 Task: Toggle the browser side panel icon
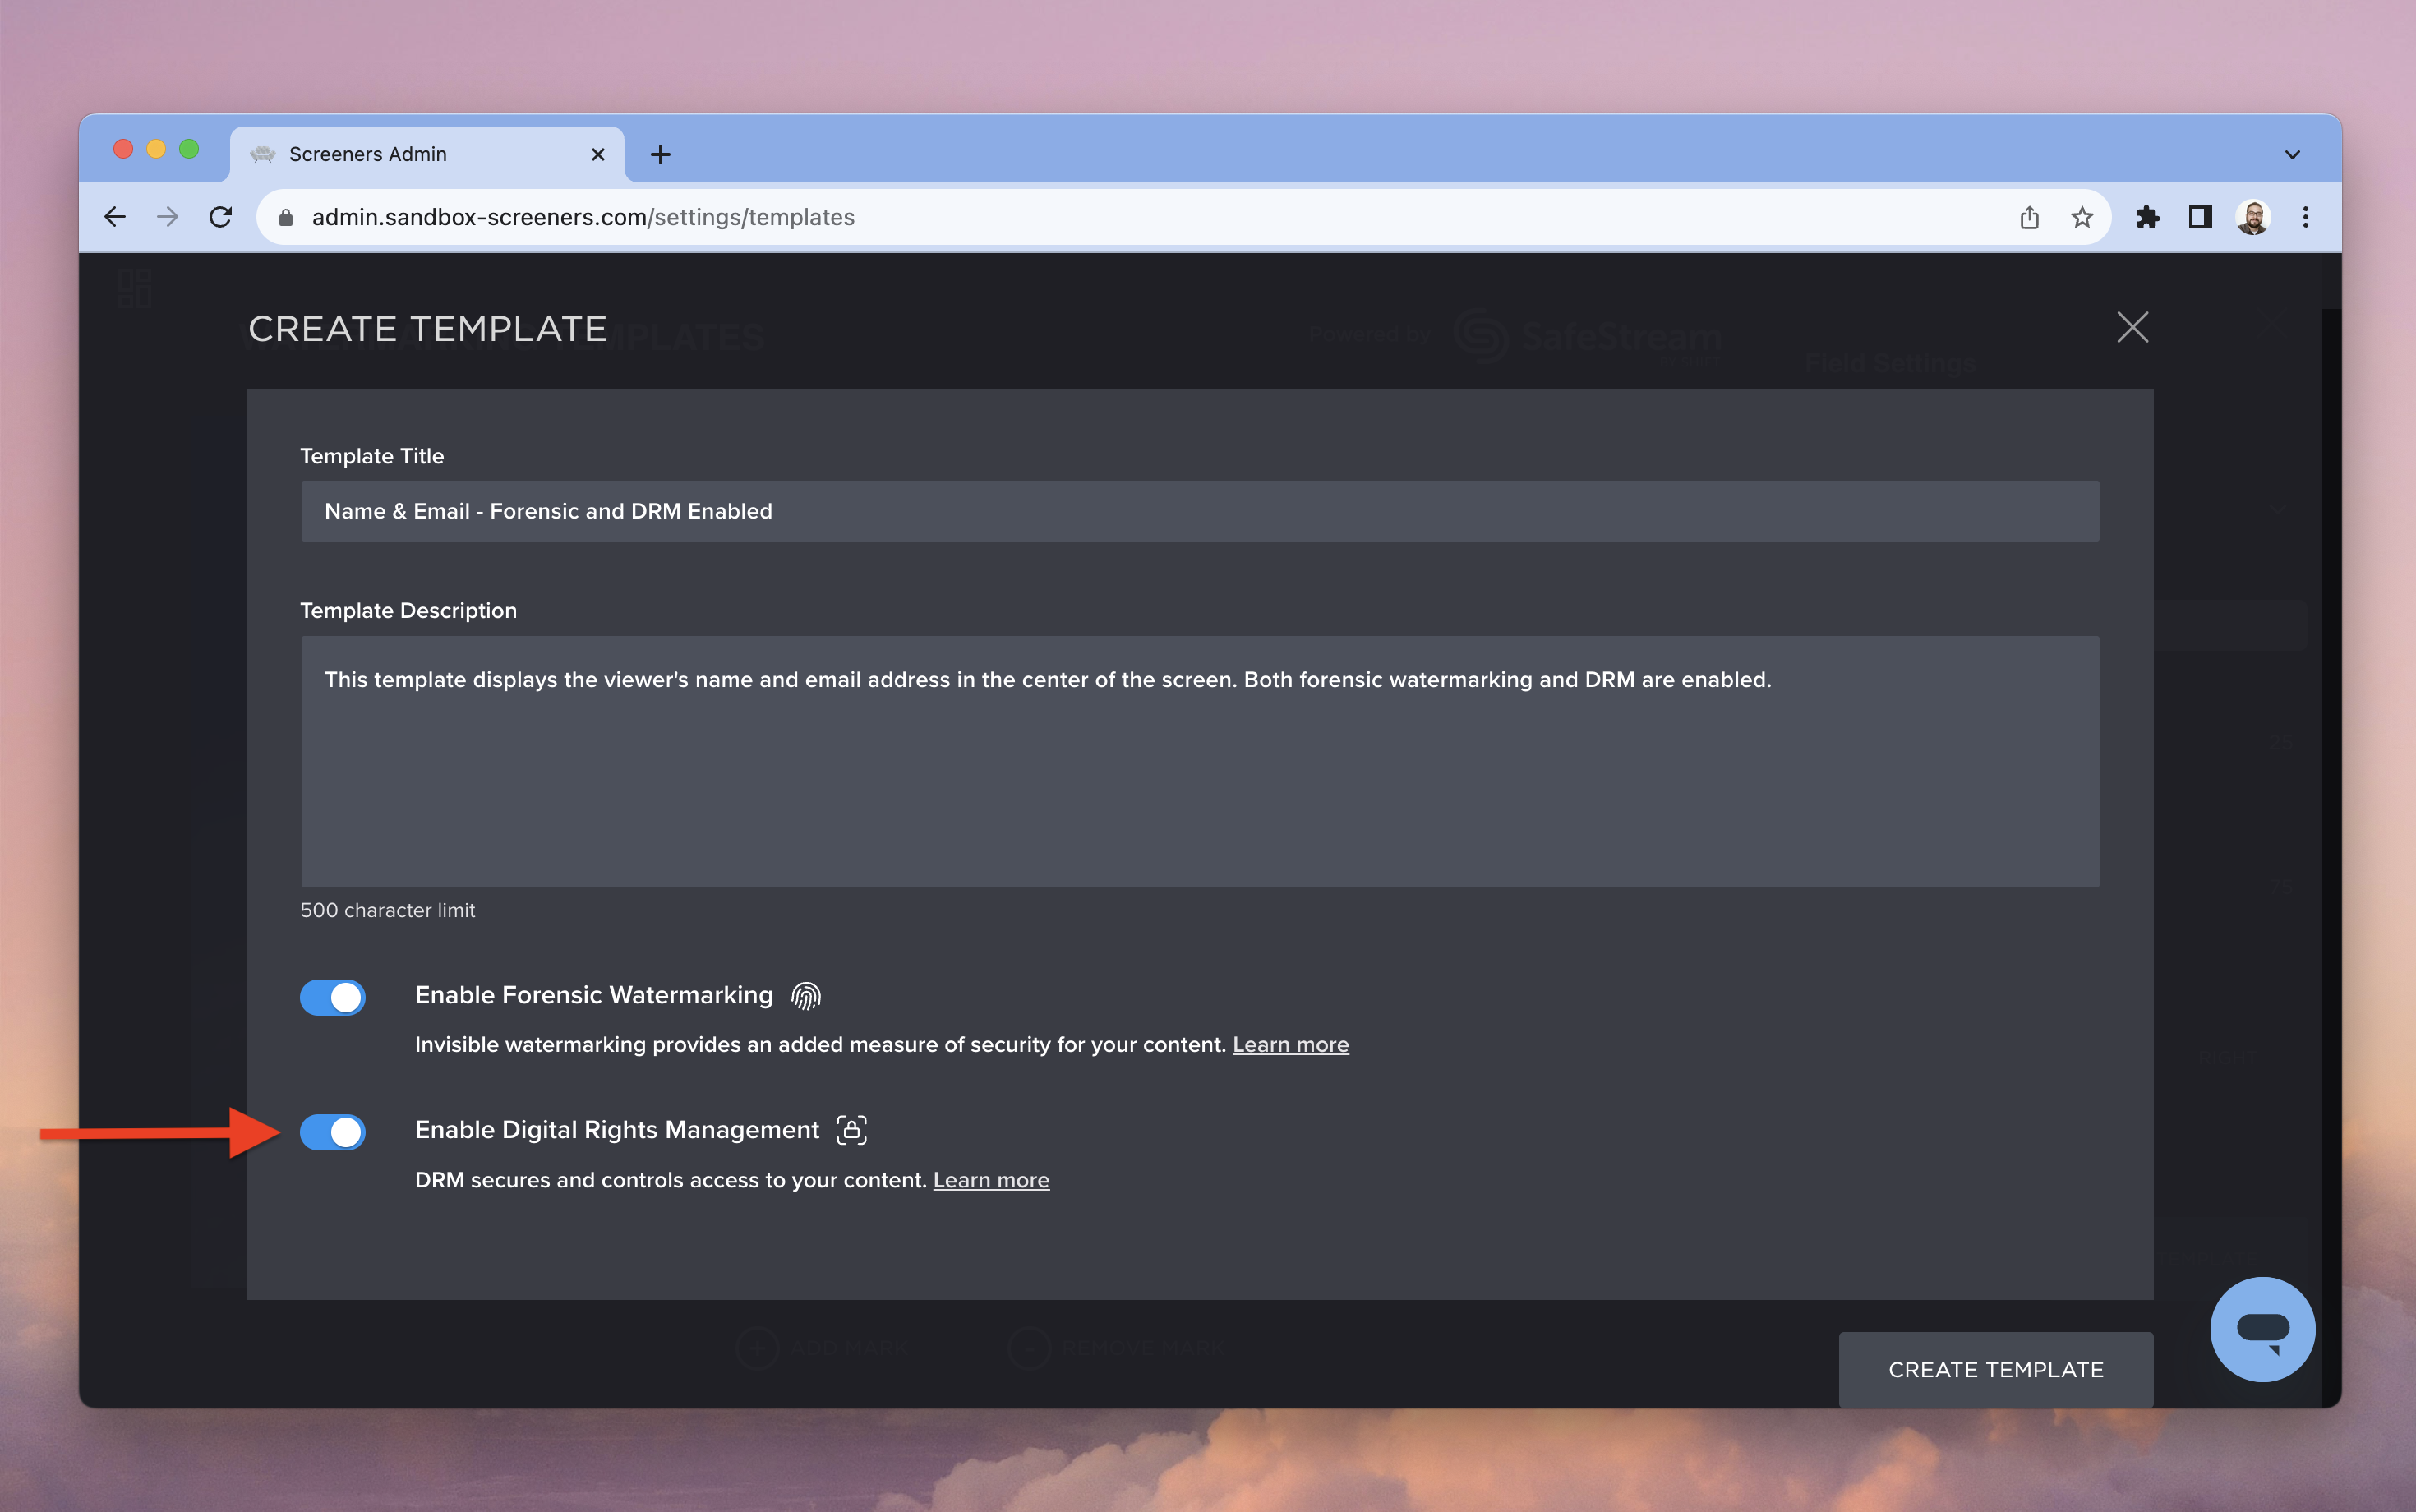click(x=2200, y=217)
